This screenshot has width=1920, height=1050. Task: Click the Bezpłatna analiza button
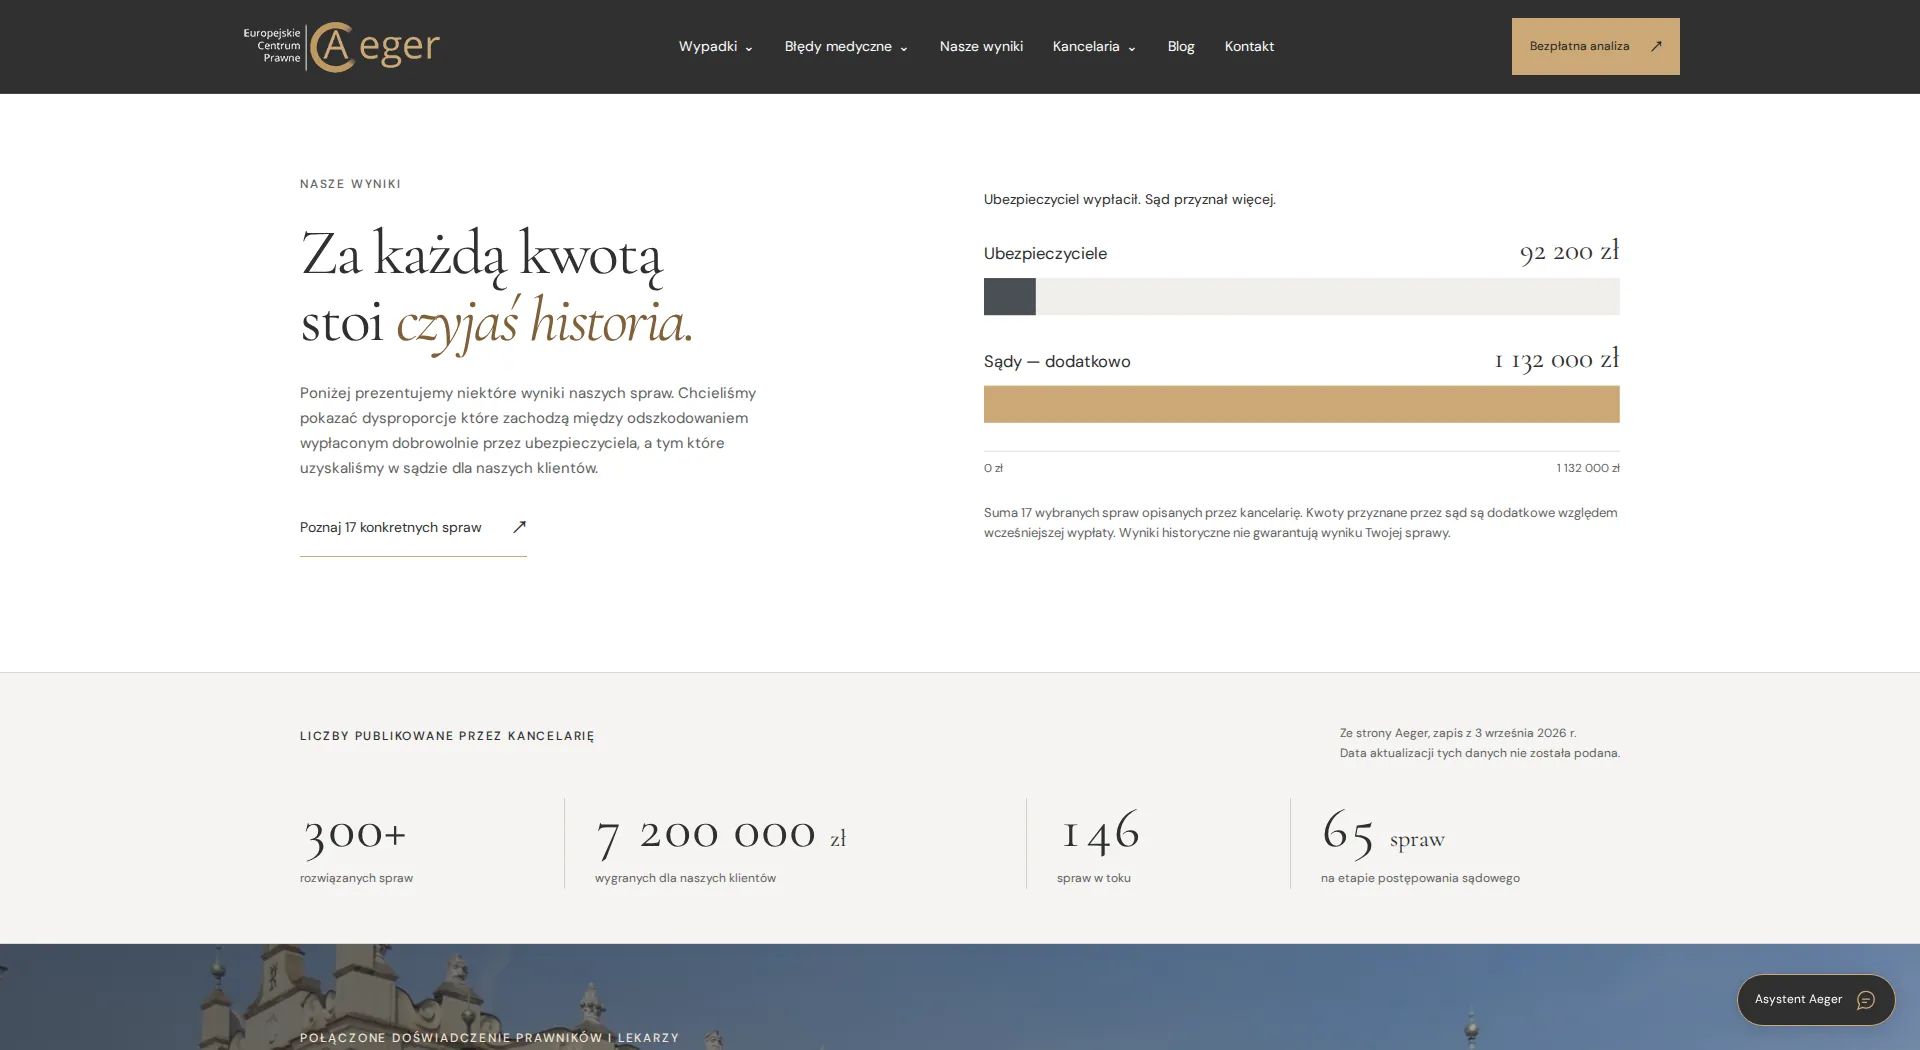click(x=1595, y=46)
